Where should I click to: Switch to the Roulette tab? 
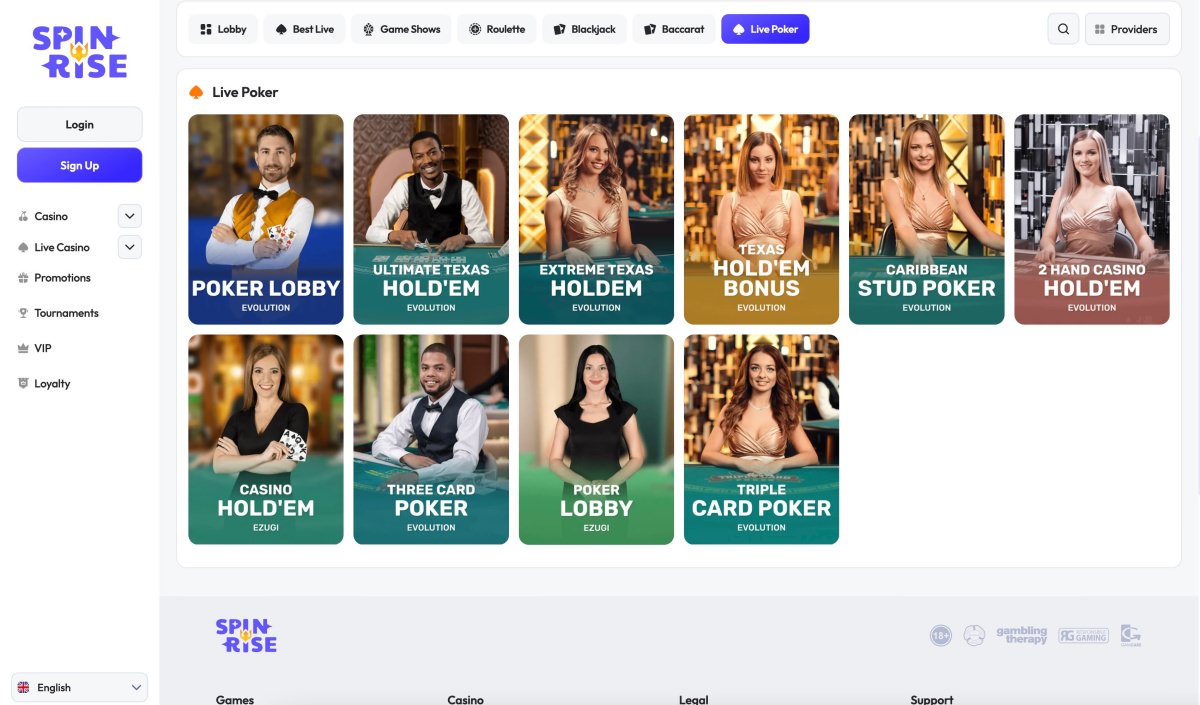(497, 29)
